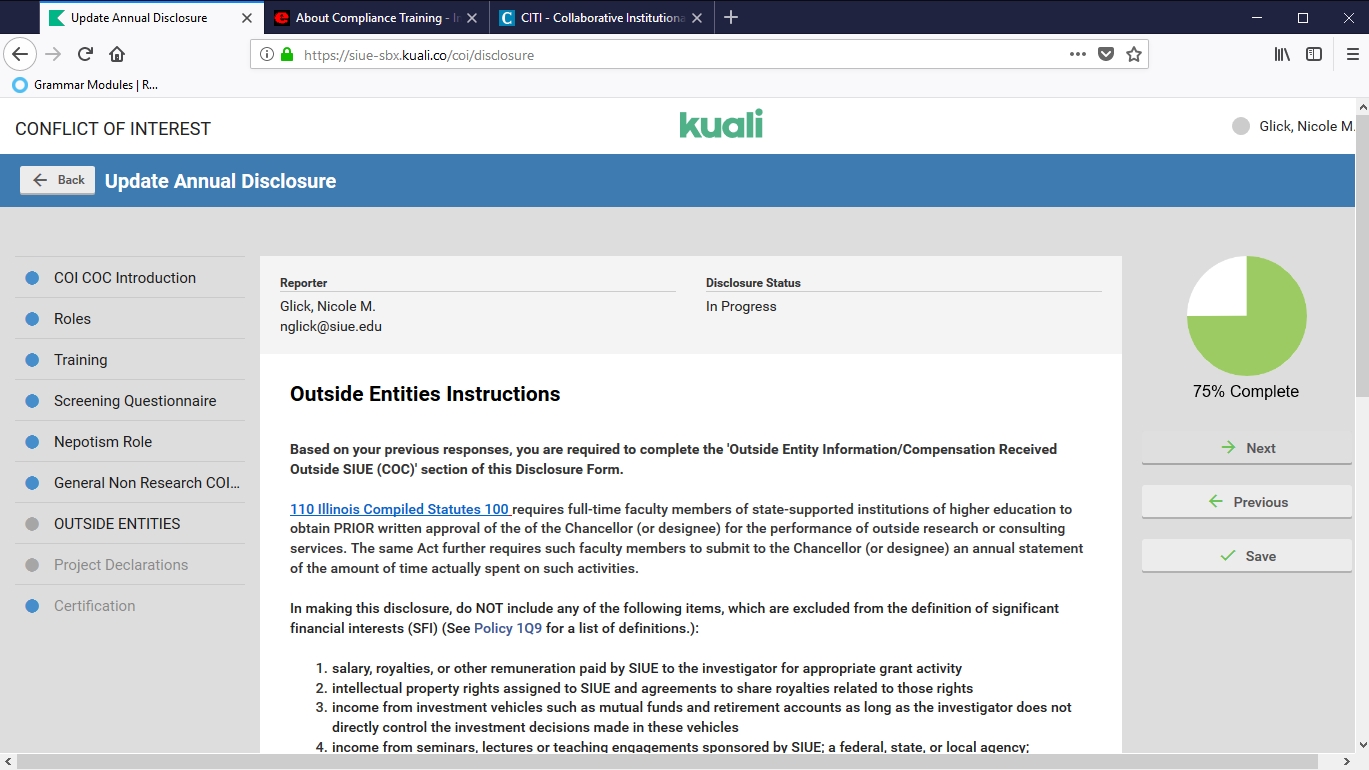
Task: Go to the browser home page icon
Action: tap(117, 55)
